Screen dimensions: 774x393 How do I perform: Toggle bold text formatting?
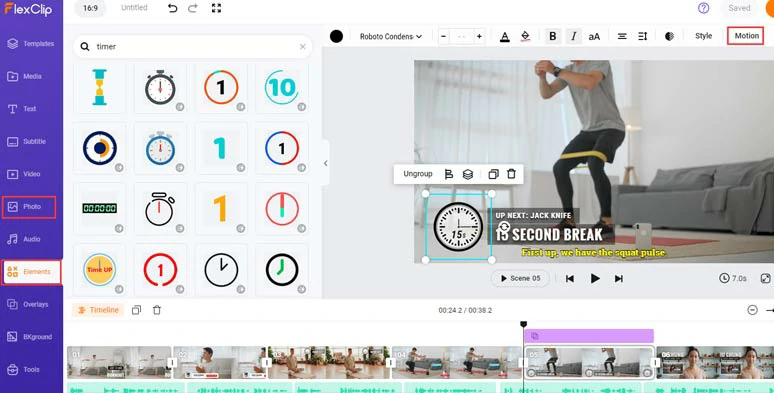(x=553, y=36)
